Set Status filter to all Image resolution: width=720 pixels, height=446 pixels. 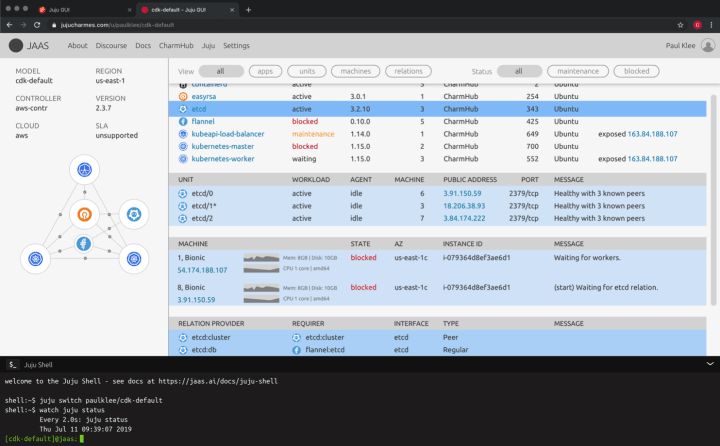pyautogui.click(x=519, y=71)
